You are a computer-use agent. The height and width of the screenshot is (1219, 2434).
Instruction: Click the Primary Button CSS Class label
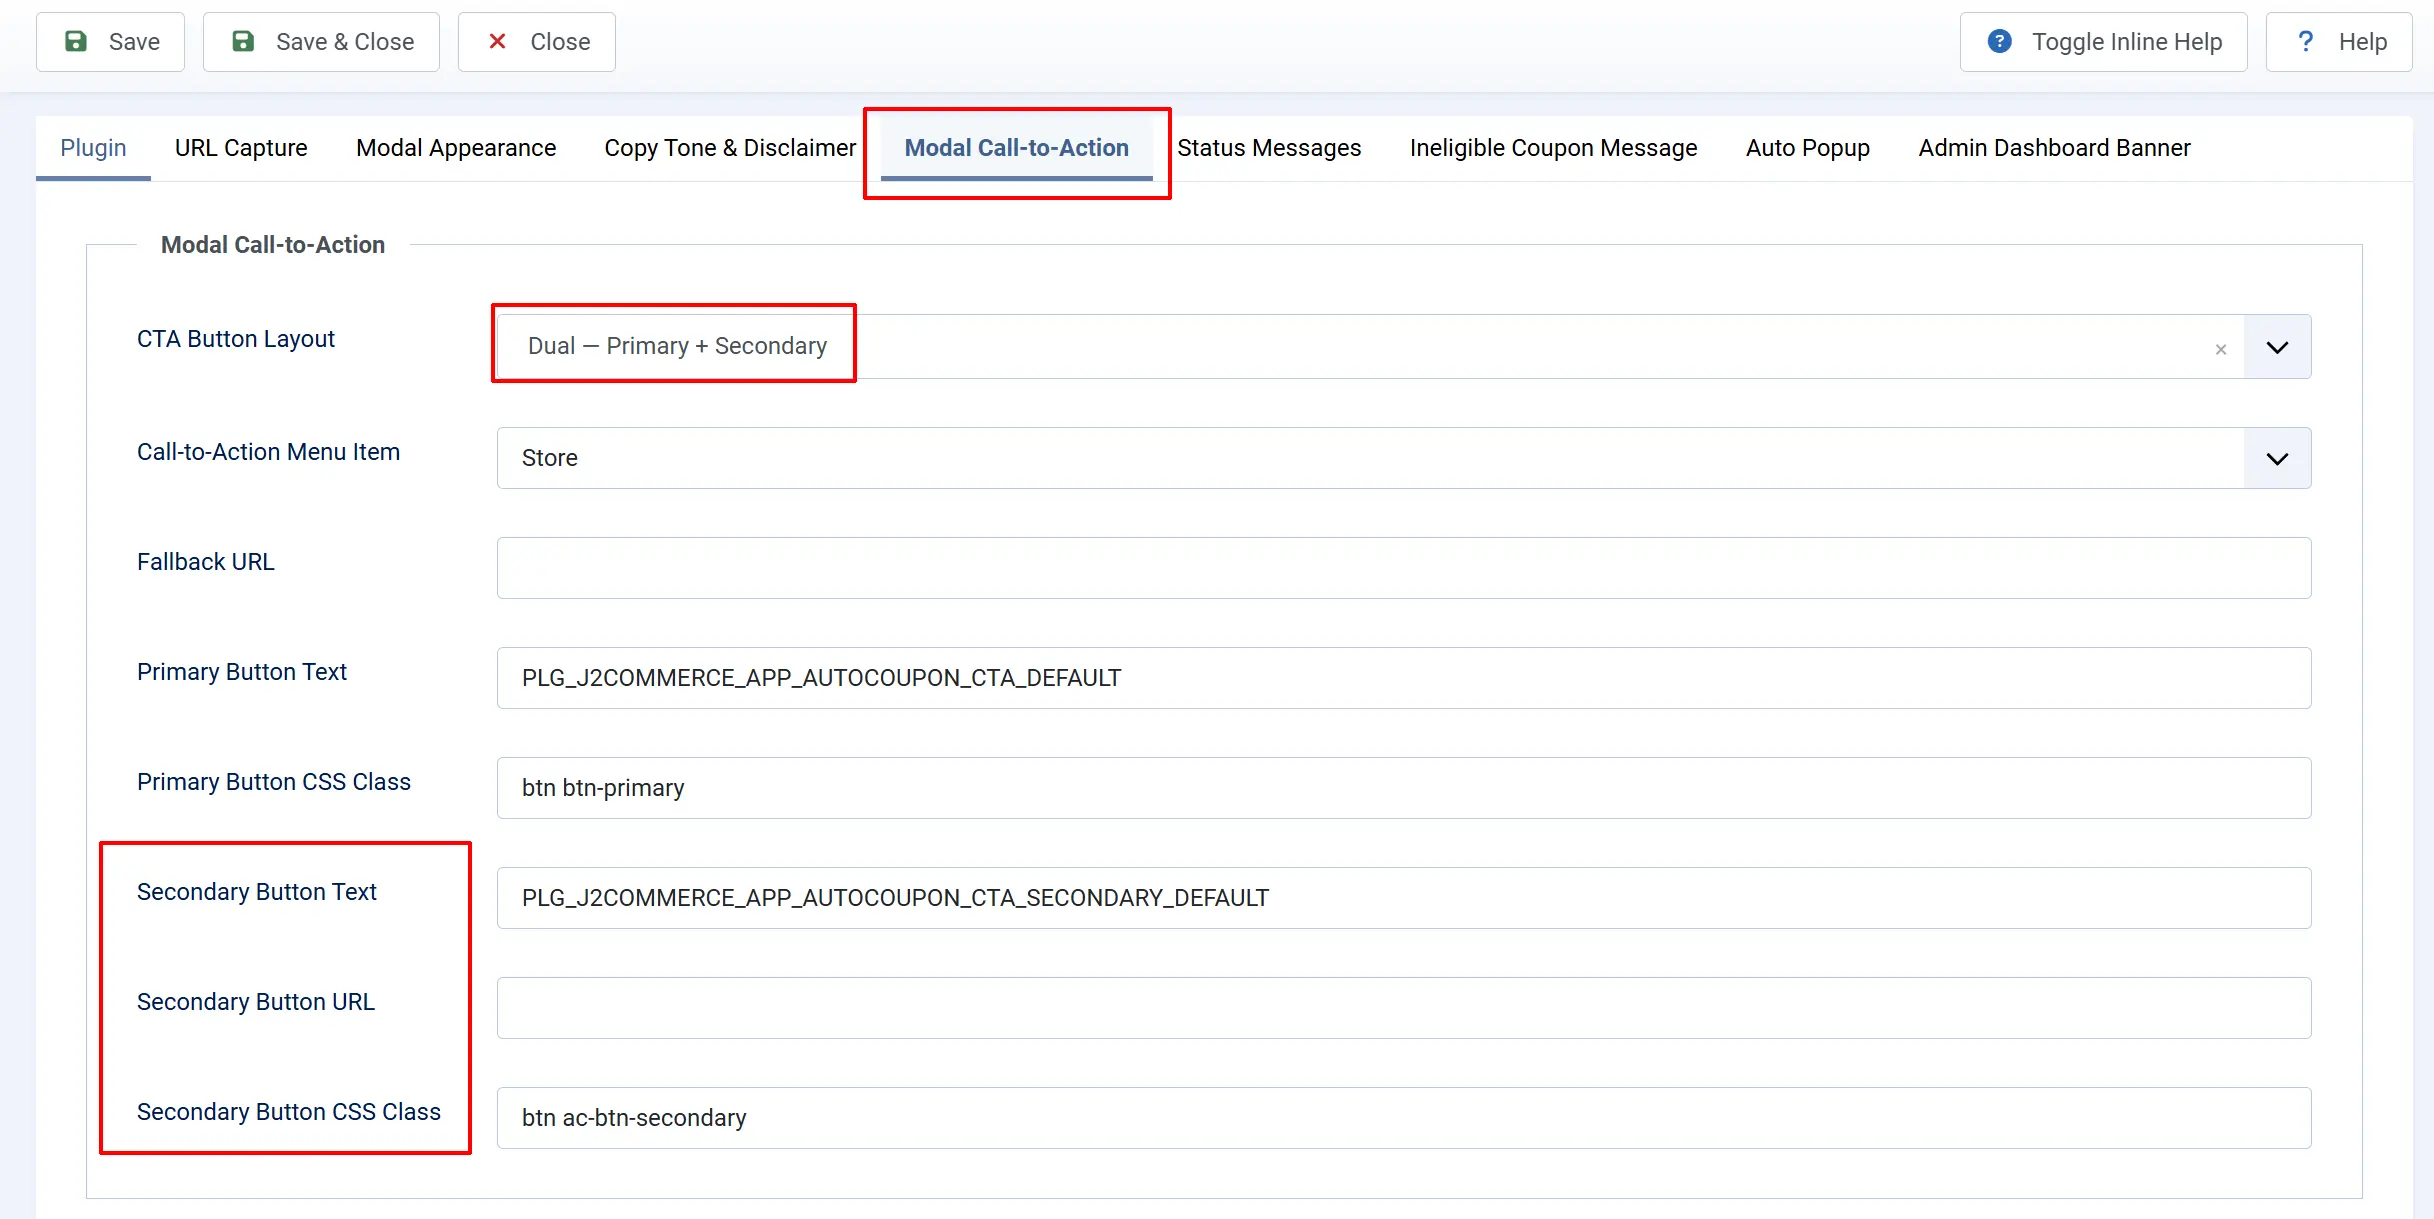[x=274, y=782]
